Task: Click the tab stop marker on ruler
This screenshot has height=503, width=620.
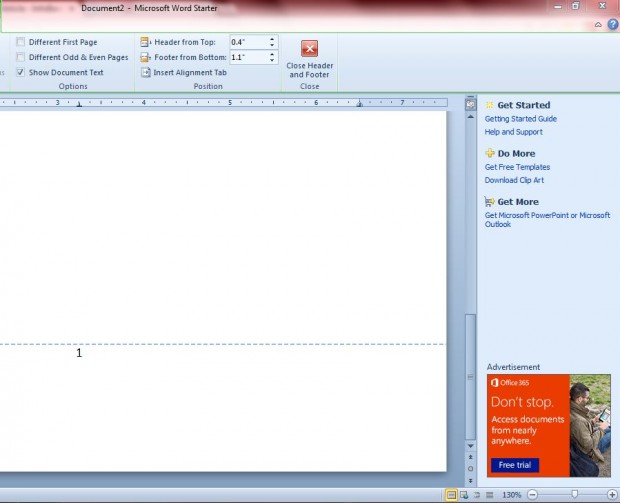Action: [x=79, y=104]
